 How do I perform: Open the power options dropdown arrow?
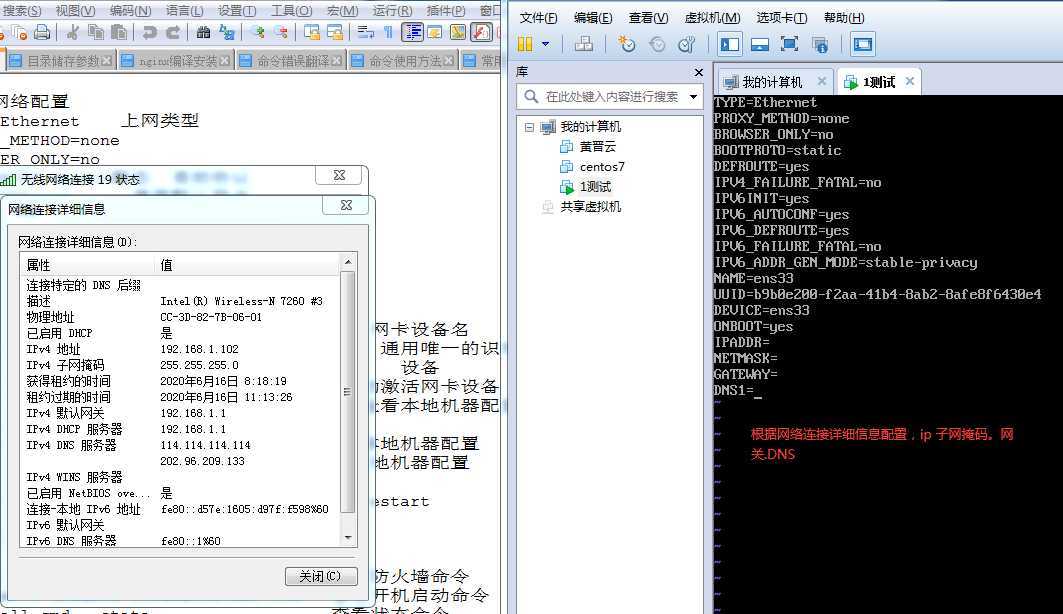point(545,45)
